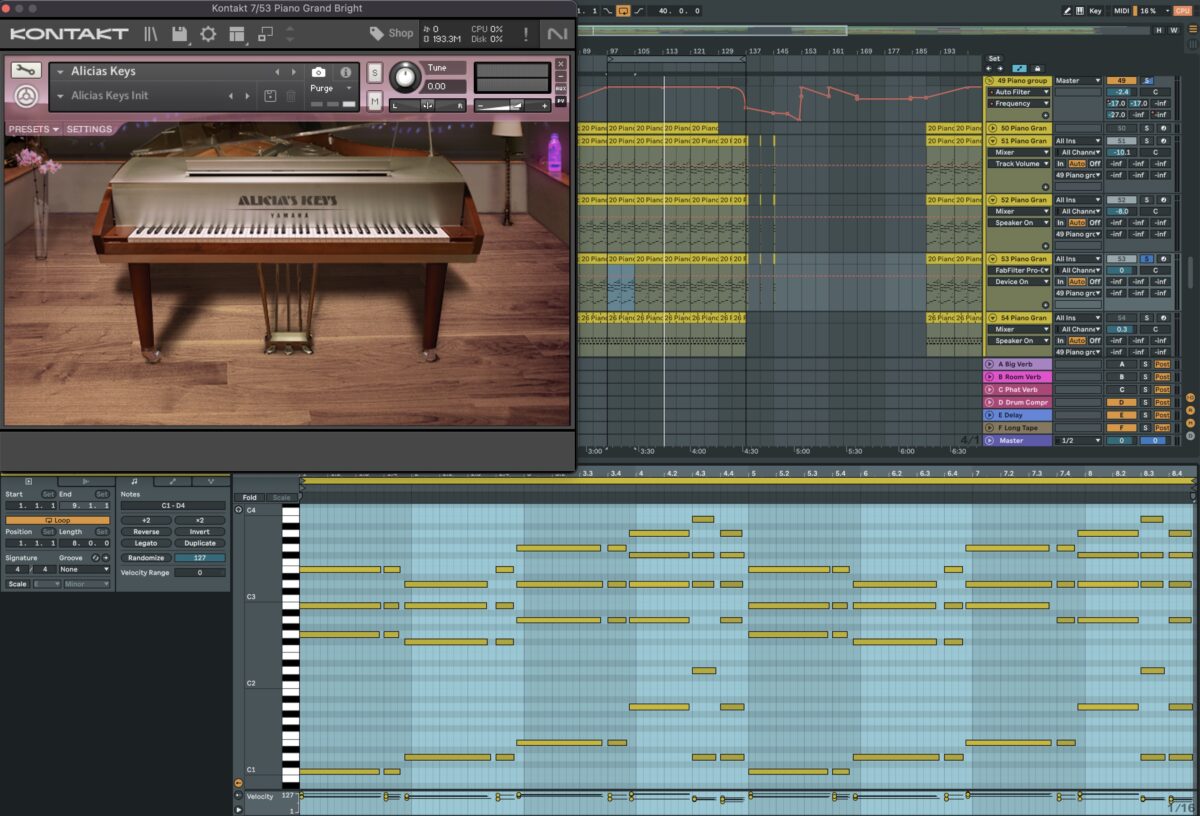Select A Big Verb return track
This screenshot has height=816, width=1200.
[1018, 364]
